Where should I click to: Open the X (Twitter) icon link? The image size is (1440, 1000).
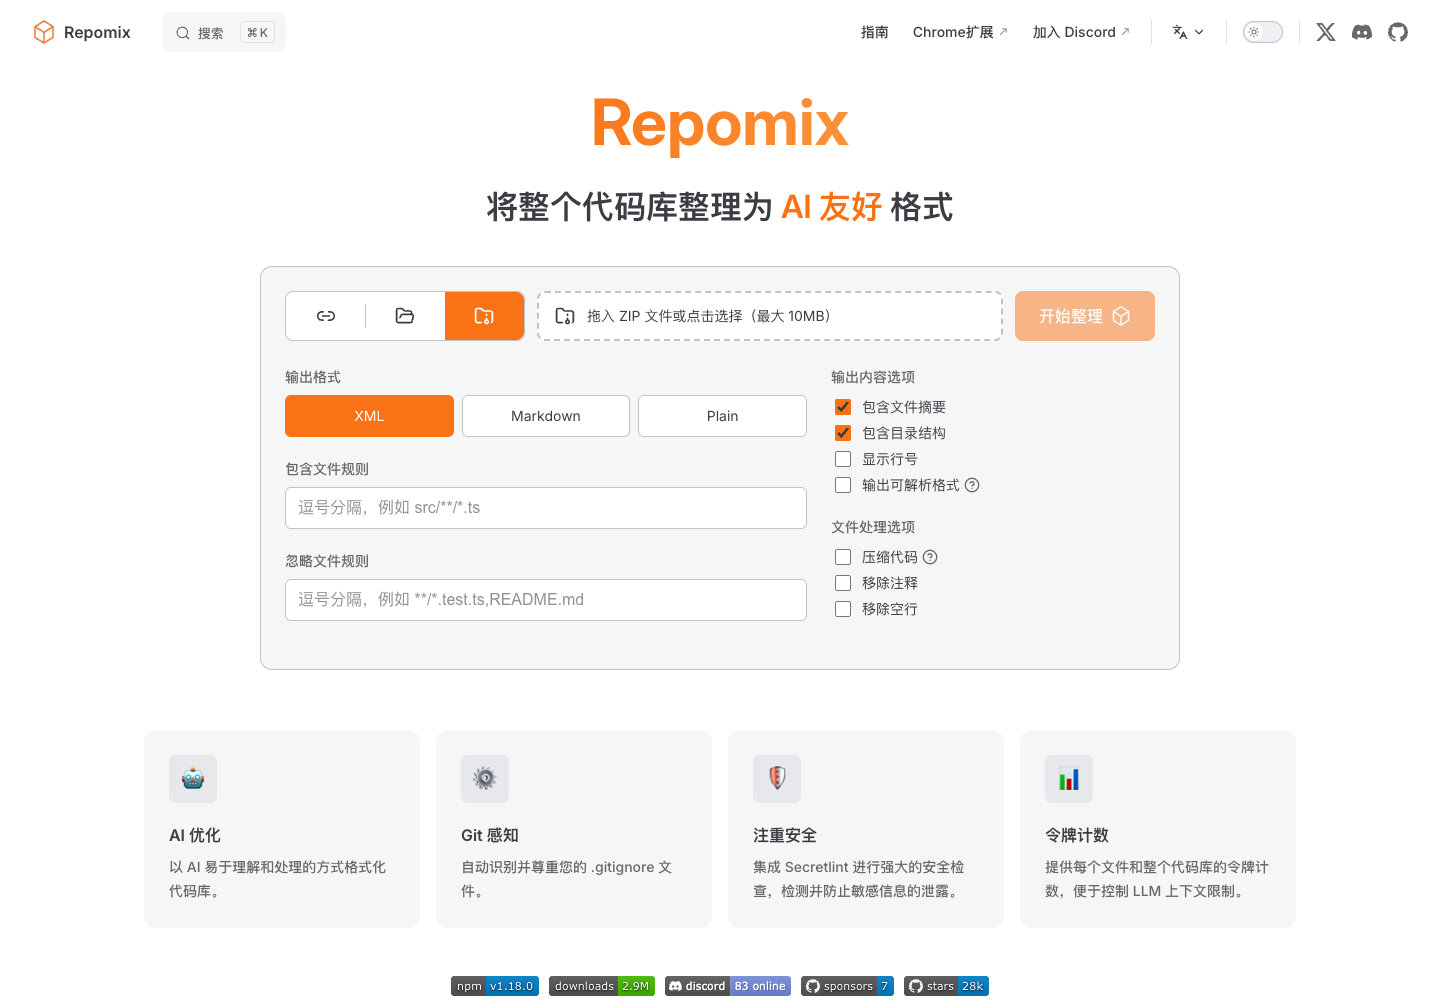pos(1326,32)
